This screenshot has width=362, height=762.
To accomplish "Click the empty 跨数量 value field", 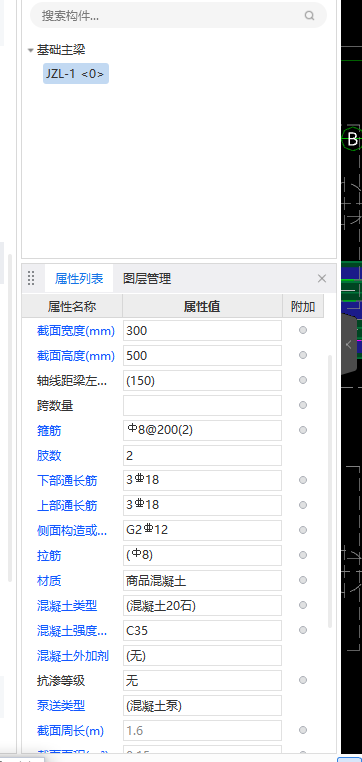I will pos(202,405).
